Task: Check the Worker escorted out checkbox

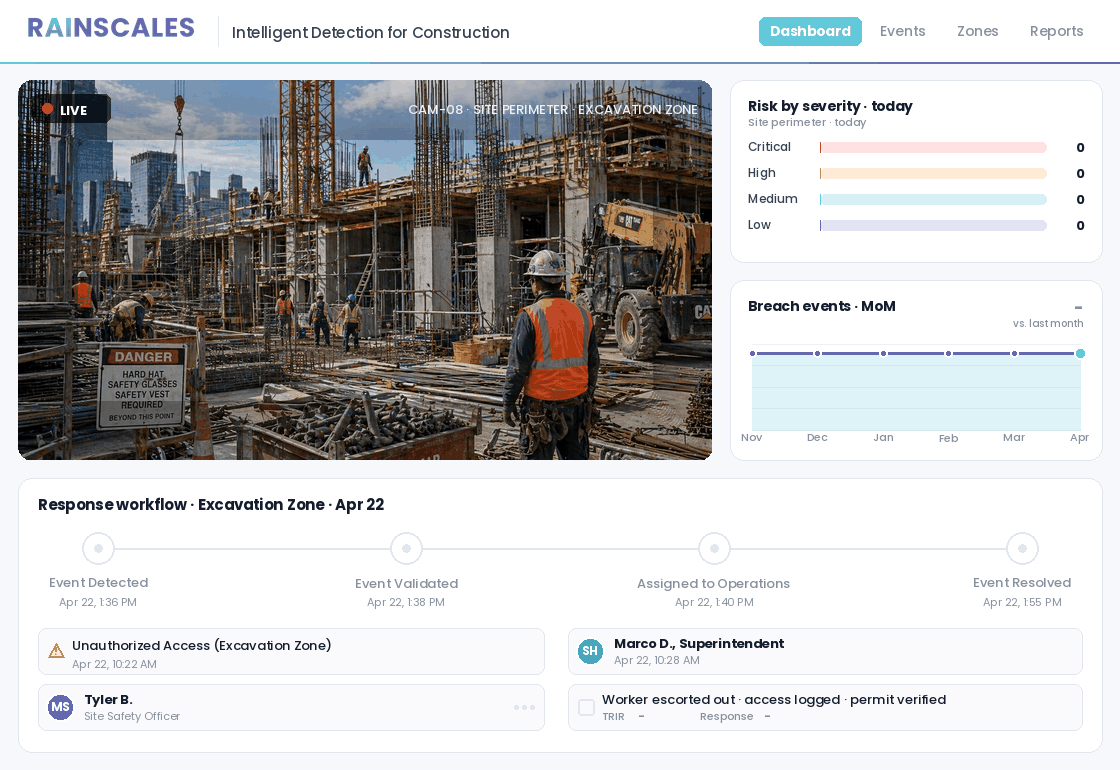Action: (587, 707)
